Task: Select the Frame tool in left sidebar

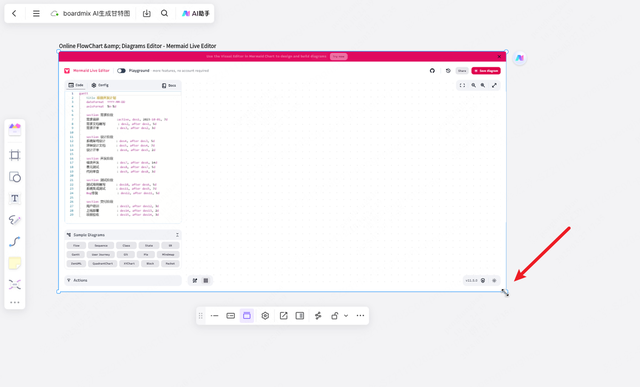Action: pyautogui.click(x=15, y=155)
